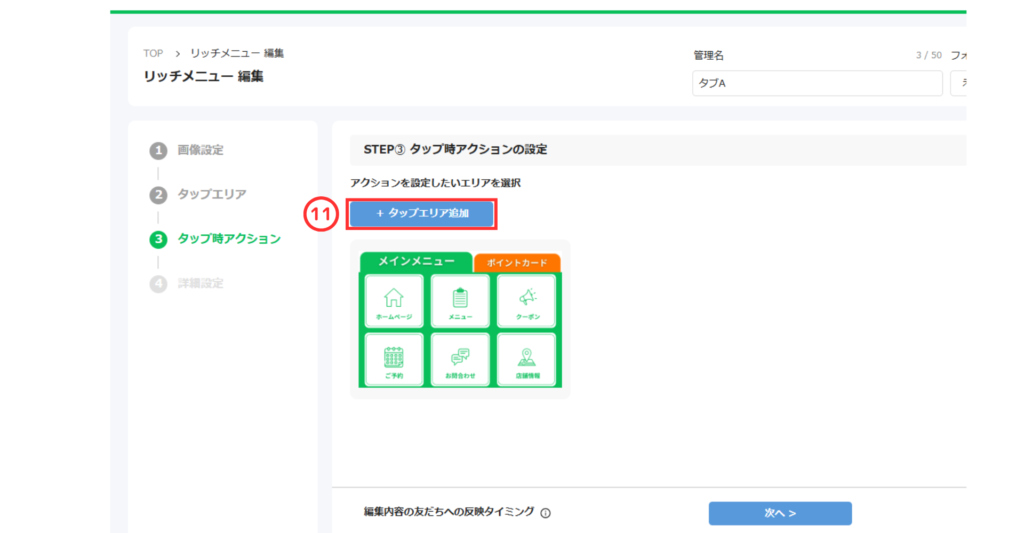The image size is (1024, 533).
Task: Click the リッチメニュー 編集 breadcrumb text
Action: click(x=237, y=53)
